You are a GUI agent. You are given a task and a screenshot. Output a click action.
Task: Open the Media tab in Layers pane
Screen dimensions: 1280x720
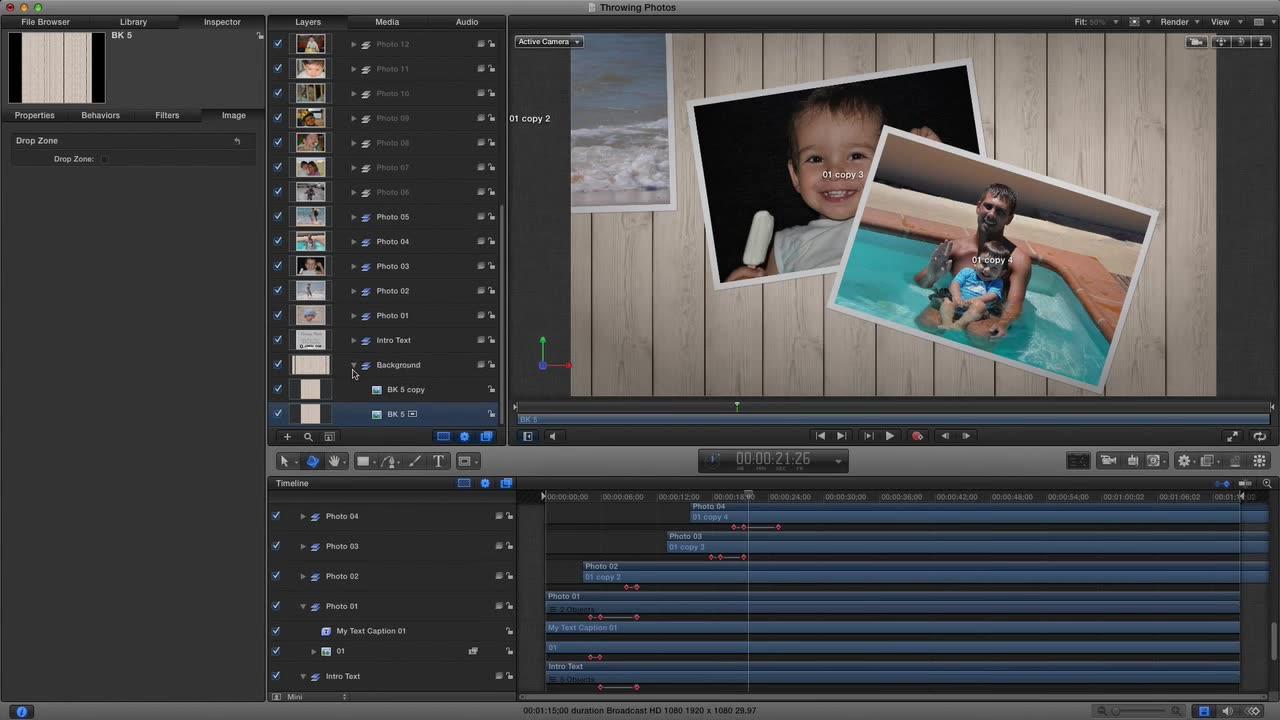click(387, 21)
